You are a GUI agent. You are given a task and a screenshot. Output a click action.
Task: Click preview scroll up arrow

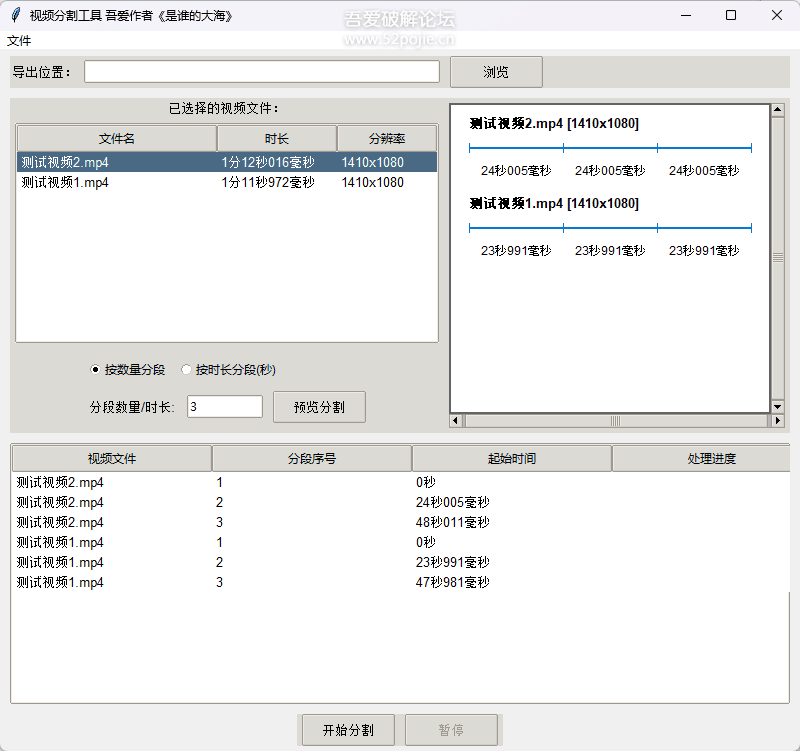[778, 110]
